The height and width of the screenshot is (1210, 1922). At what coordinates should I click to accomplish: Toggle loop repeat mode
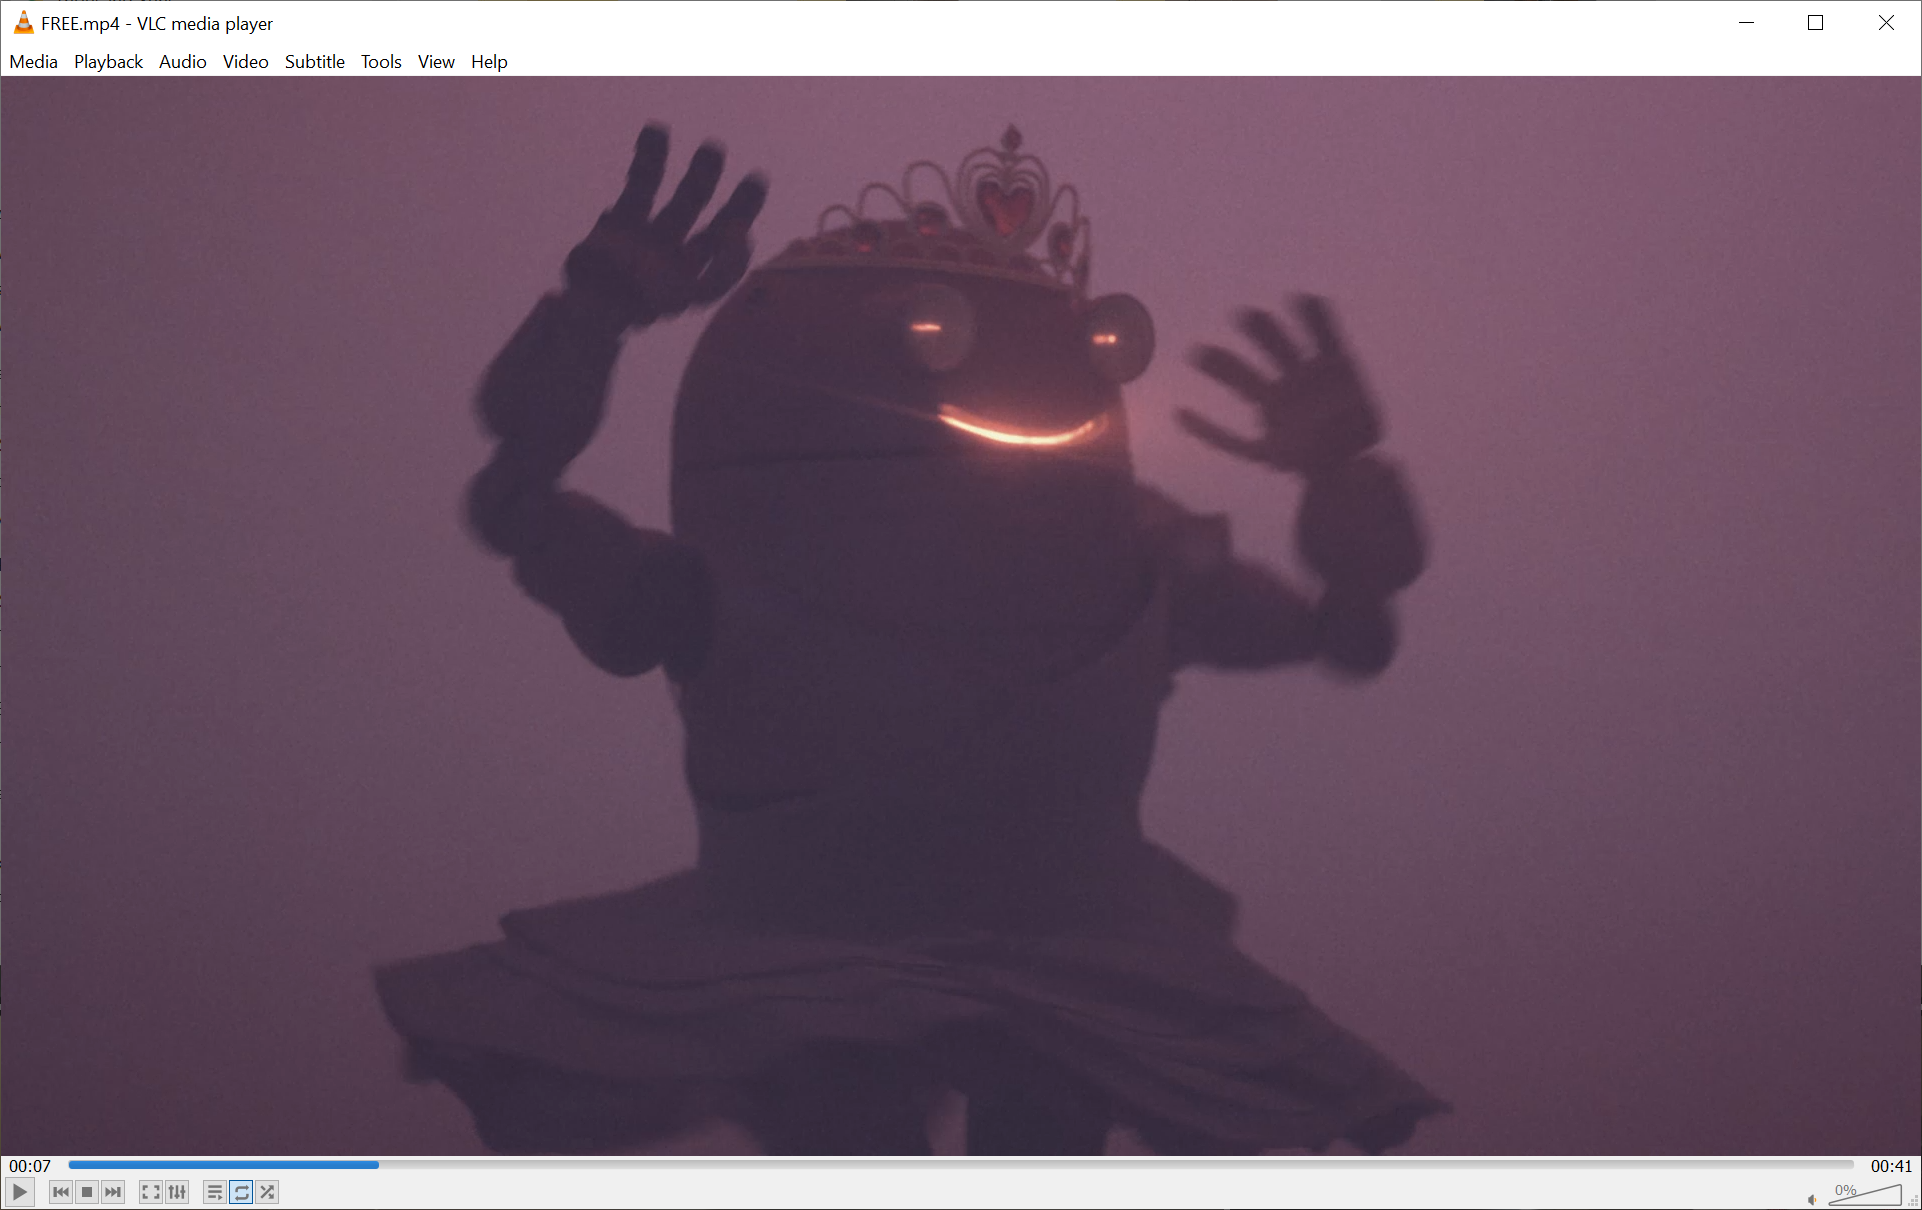[241, 1192]
